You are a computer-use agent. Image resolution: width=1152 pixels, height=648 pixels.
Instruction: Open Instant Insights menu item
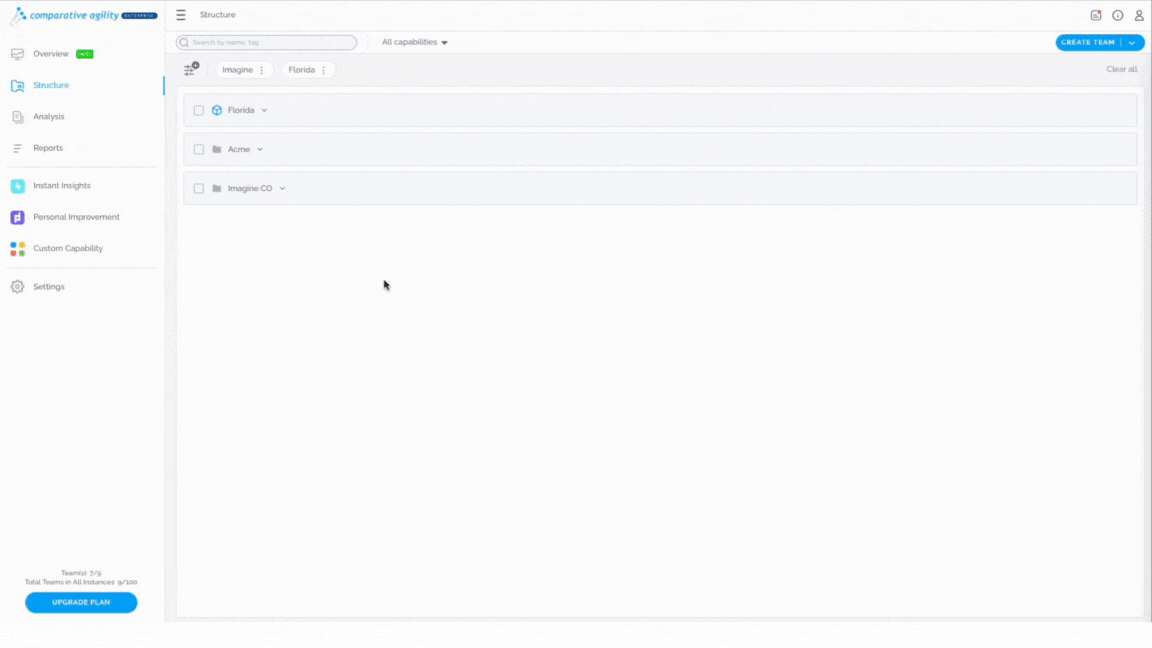(62, 185)
